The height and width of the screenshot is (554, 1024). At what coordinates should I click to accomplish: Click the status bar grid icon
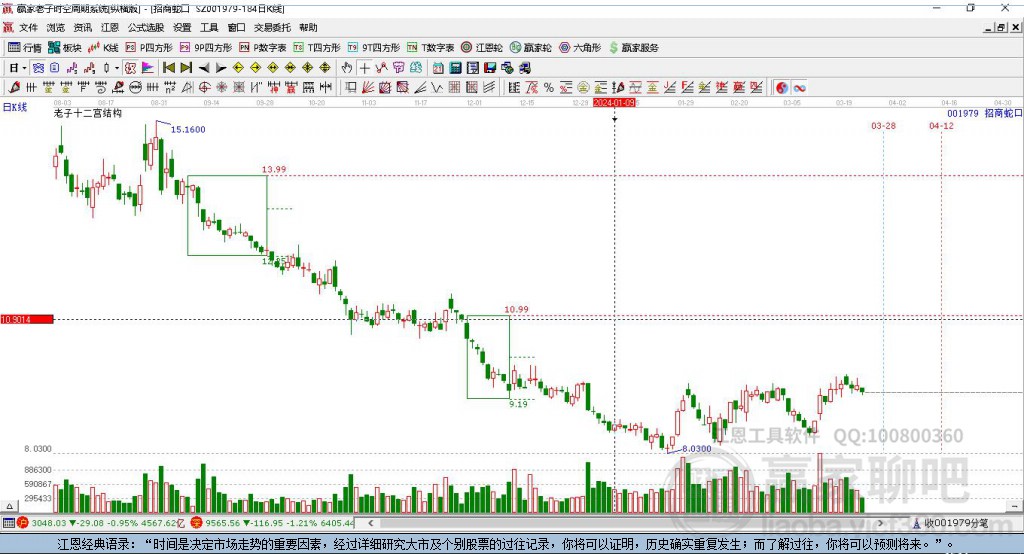click(x=8, y=523)
